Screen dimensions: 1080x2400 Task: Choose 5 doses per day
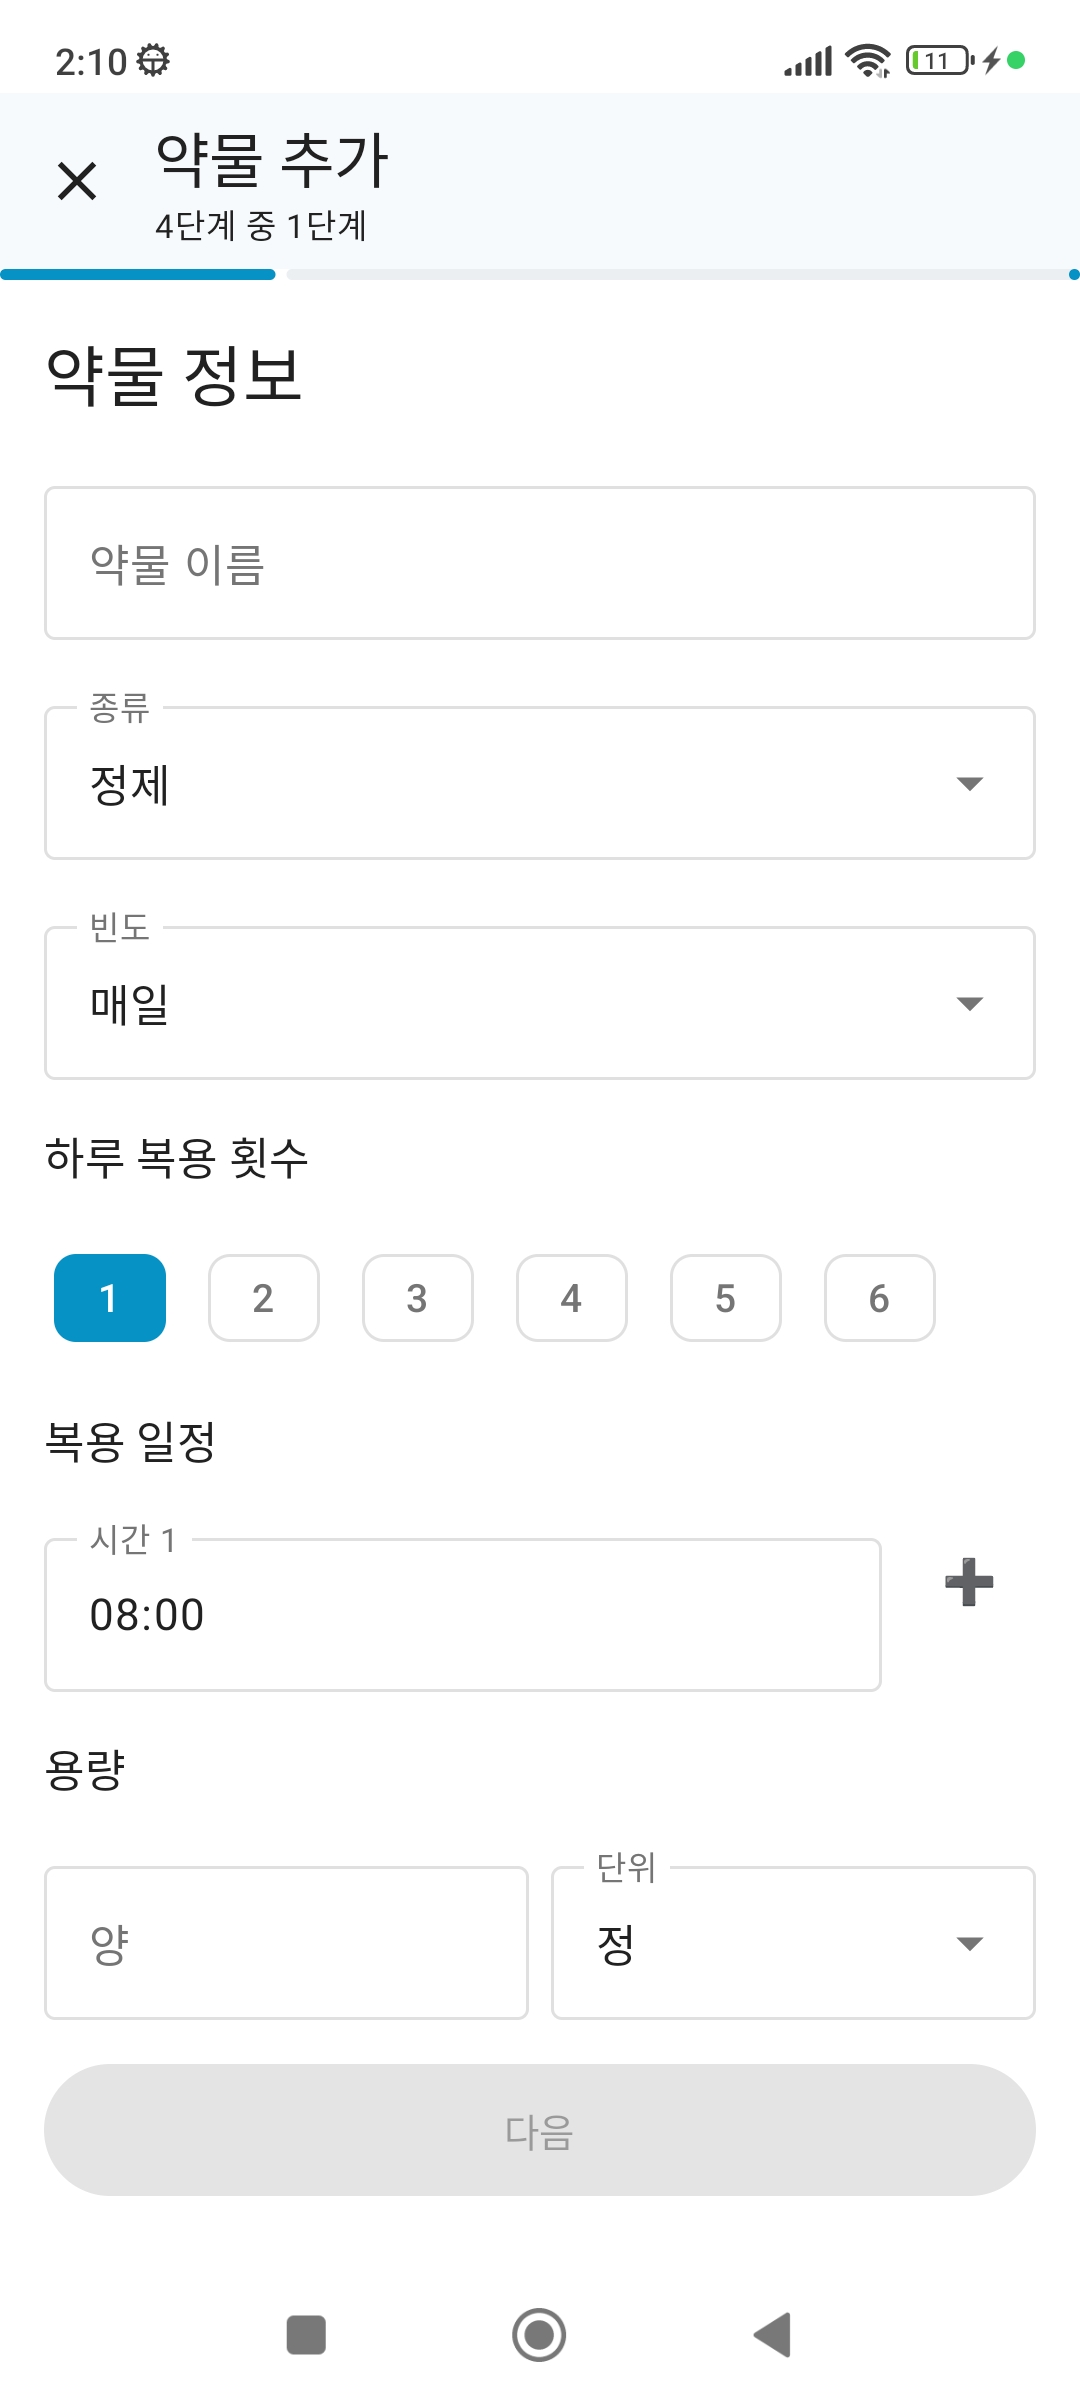726,1298
